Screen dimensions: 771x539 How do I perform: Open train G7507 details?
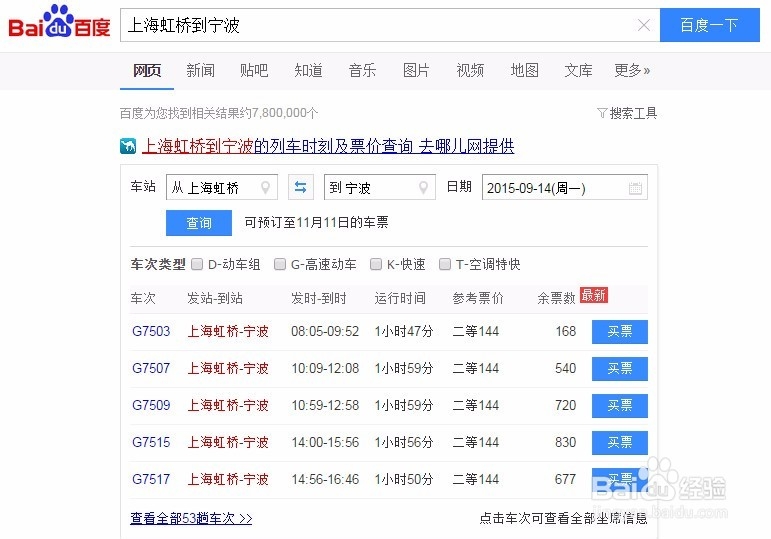pyautogui.click(x=151, y=368)
